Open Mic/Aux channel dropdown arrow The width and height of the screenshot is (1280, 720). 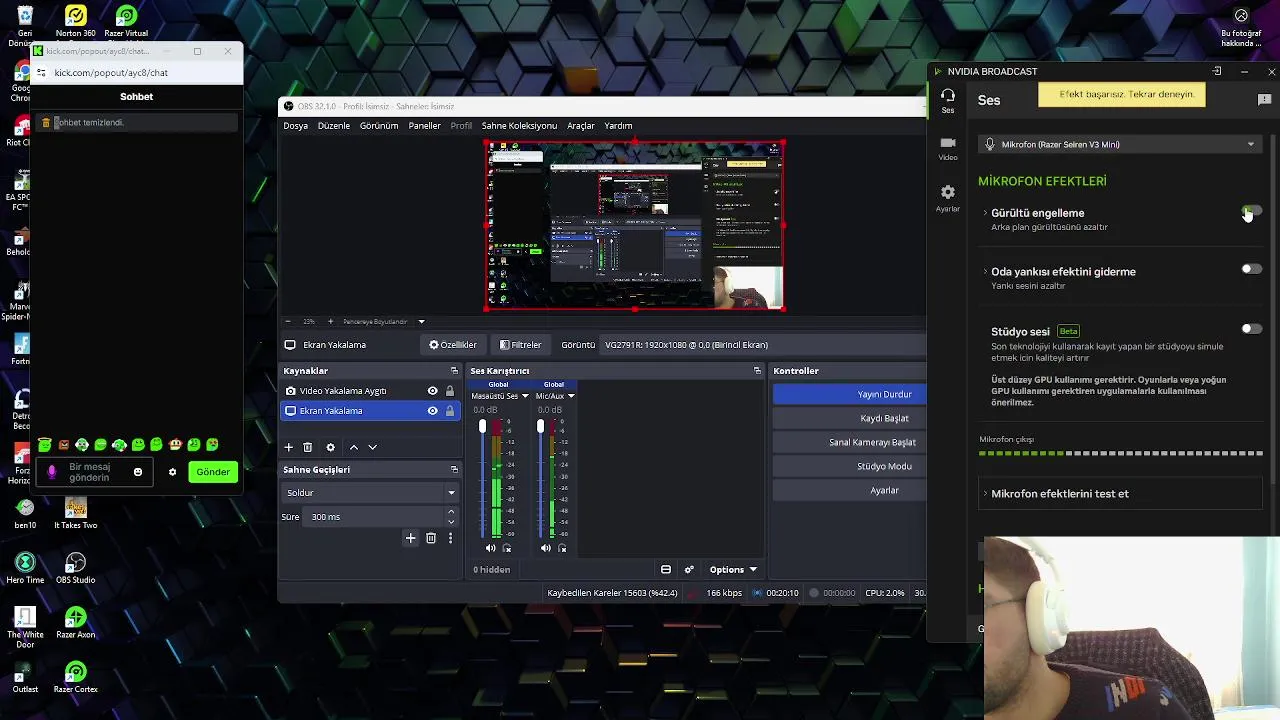570,396
